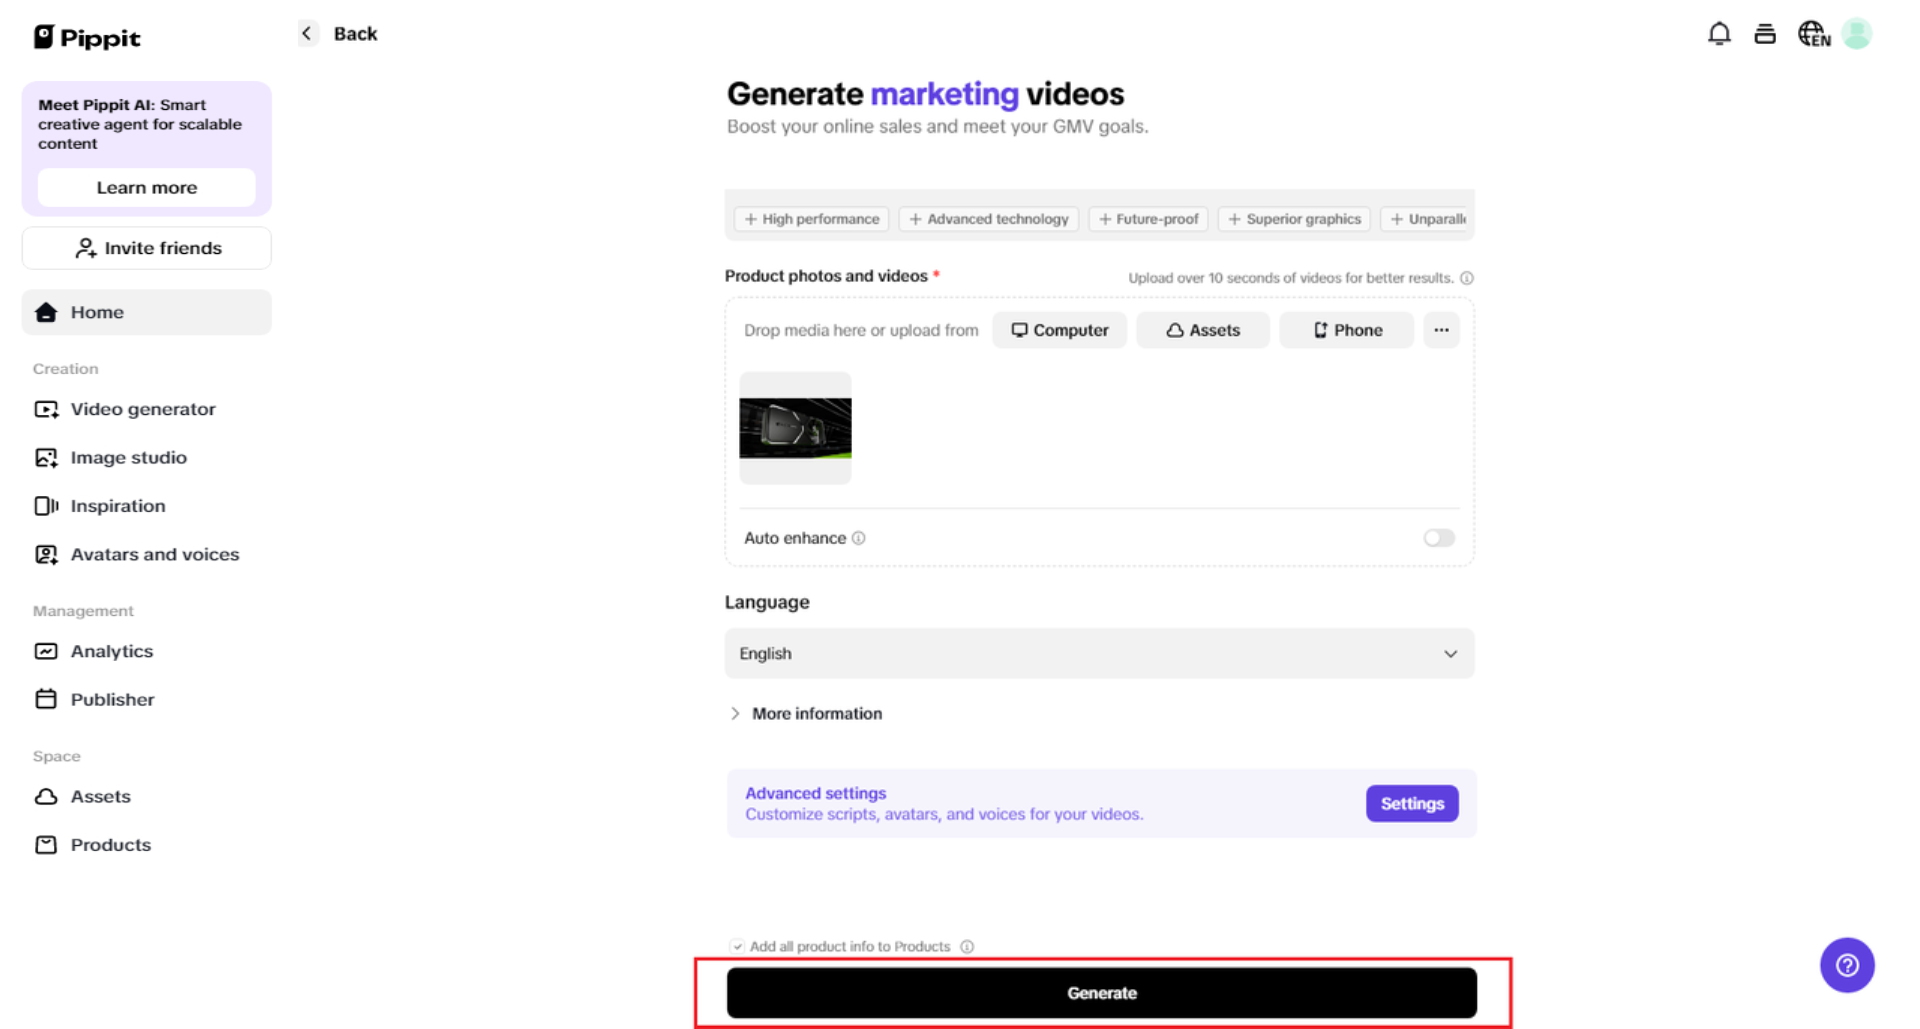Open the notifications bell icon
Screen dimensions: 1920x1029
pyautogui.click(x=1719, y=33)
